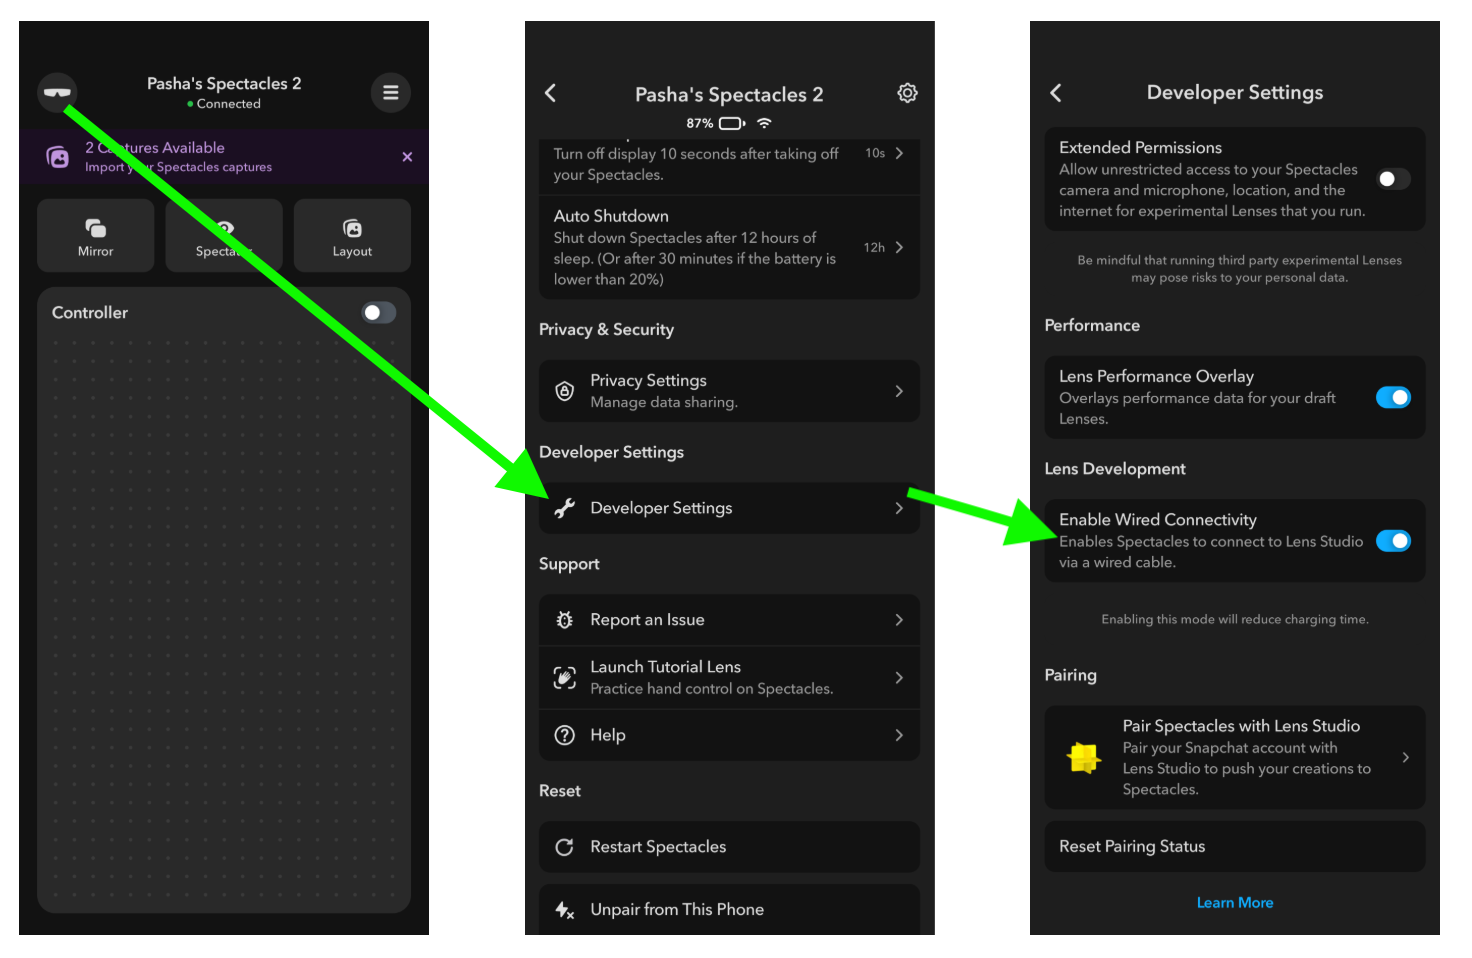Screen dimensions: 1472x958
Task: Tap the Spectacles glasses icon at top left
Action: pyautogui.click(x=57, y=93)
